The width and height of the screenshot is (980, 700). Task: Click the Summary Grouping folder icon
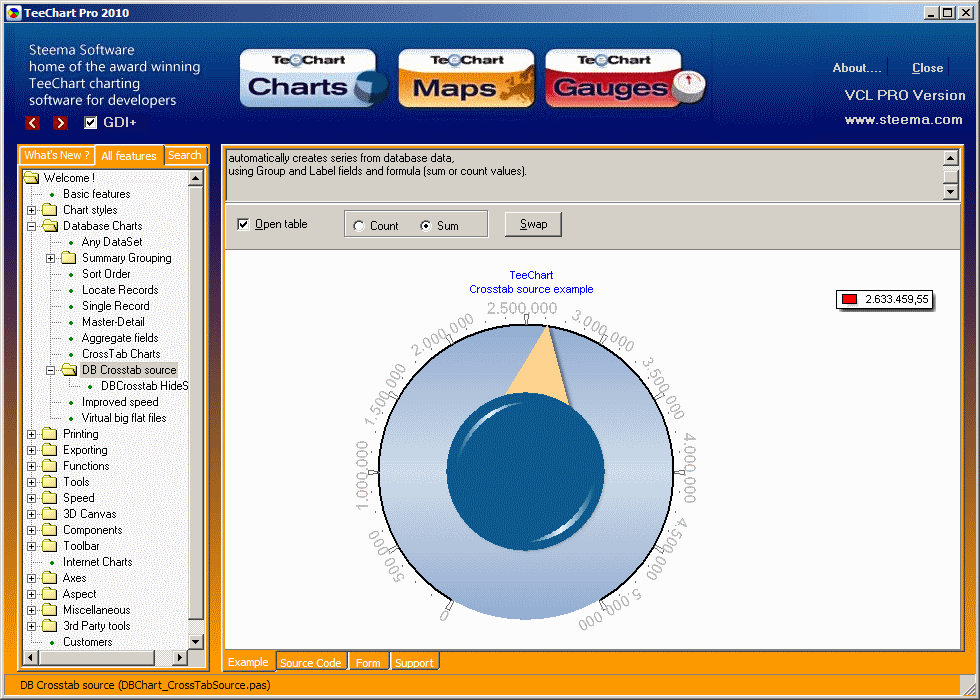[x=69, y=258]
